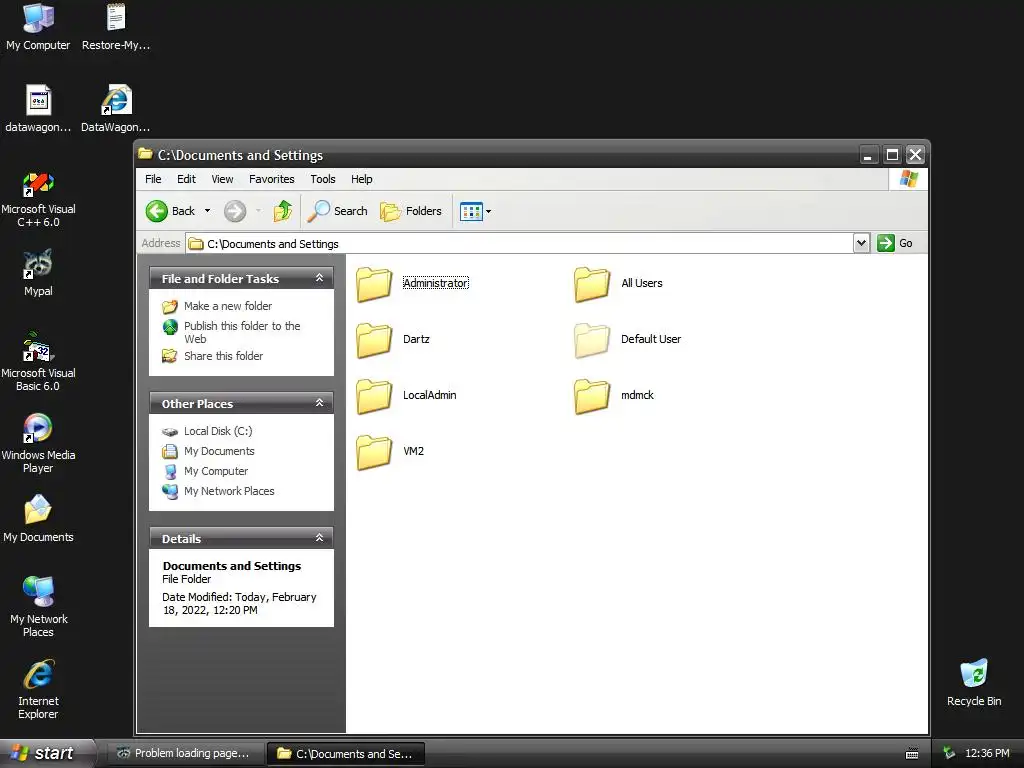Open the Search pane
This screenshot has width=1024, height=768.
(x=338, y=211)
